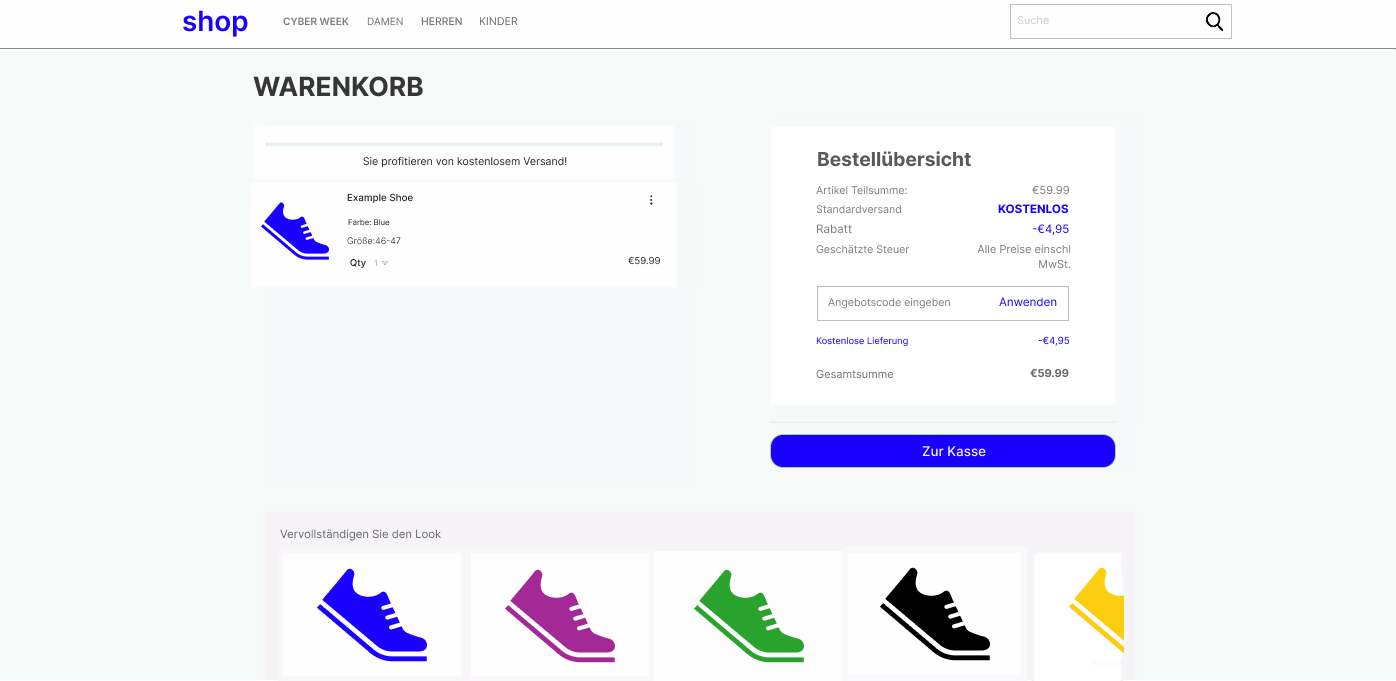Click the Example Shoe product name
Image resolution: width=1396 pixels, height=681 pixels.
point(380,198)
